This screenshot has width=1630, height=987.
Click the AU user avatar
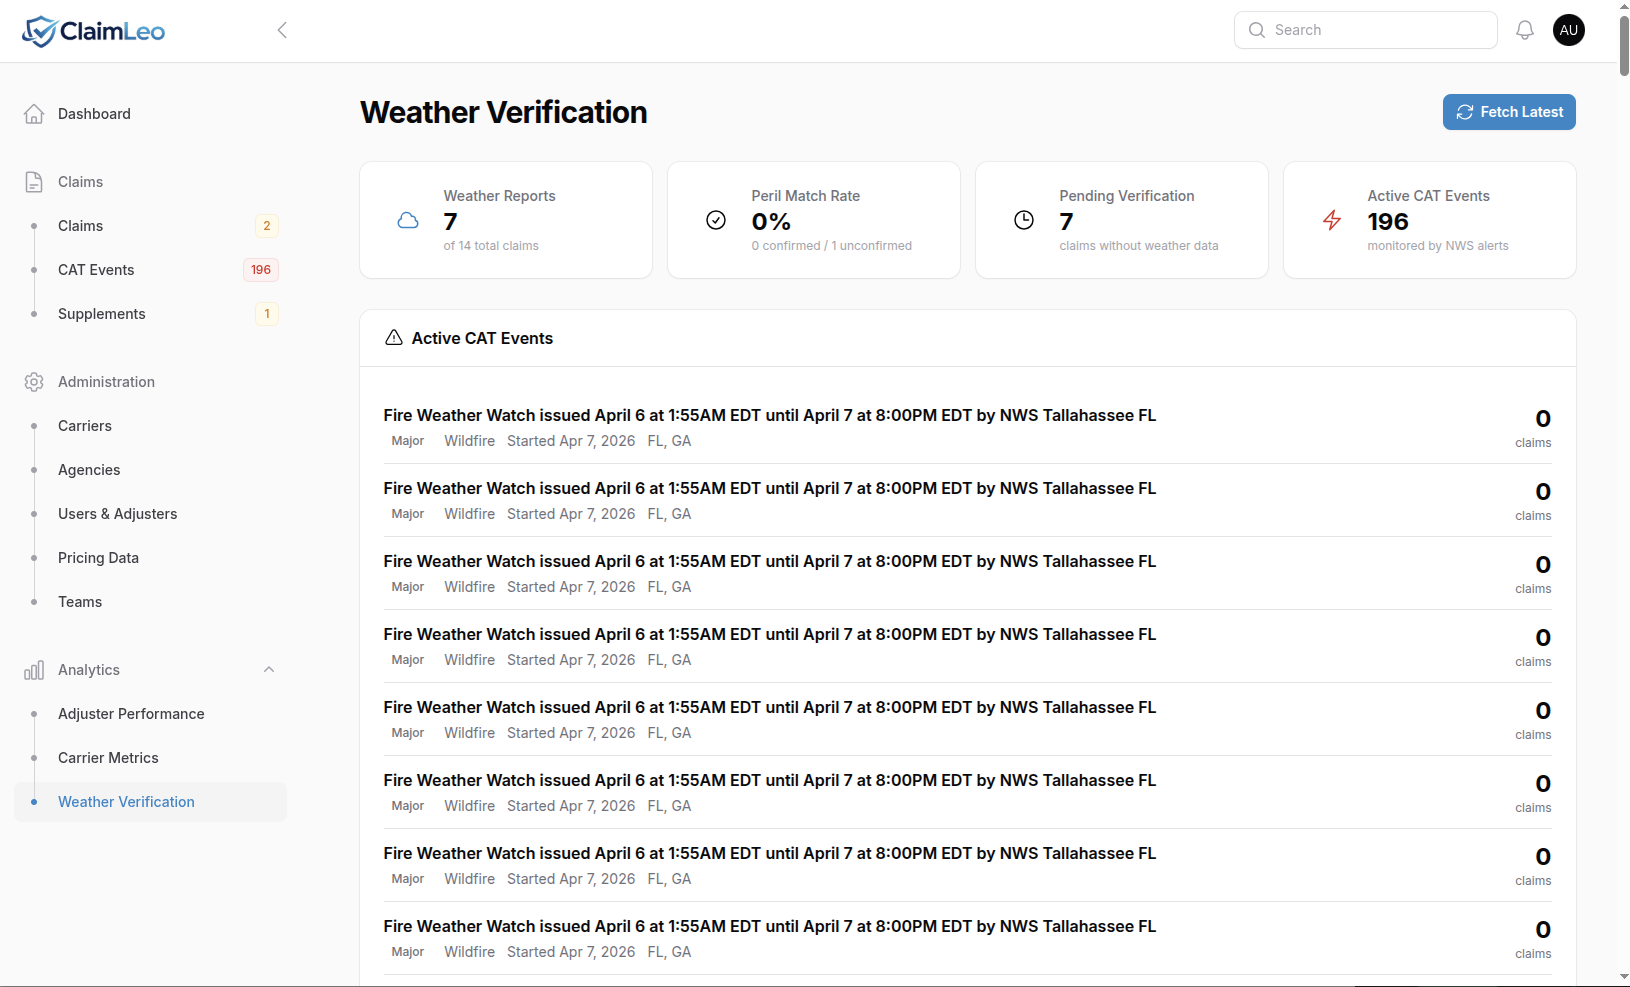[1568, 30]
